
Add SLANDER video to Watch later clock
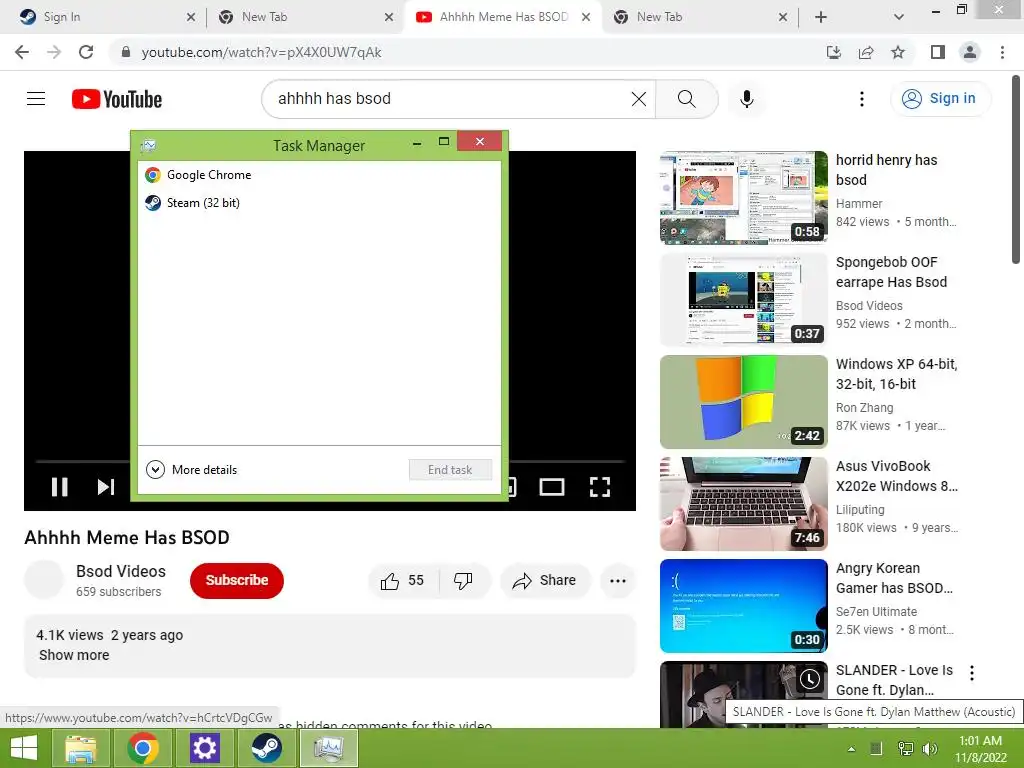[x=809, y=679]
